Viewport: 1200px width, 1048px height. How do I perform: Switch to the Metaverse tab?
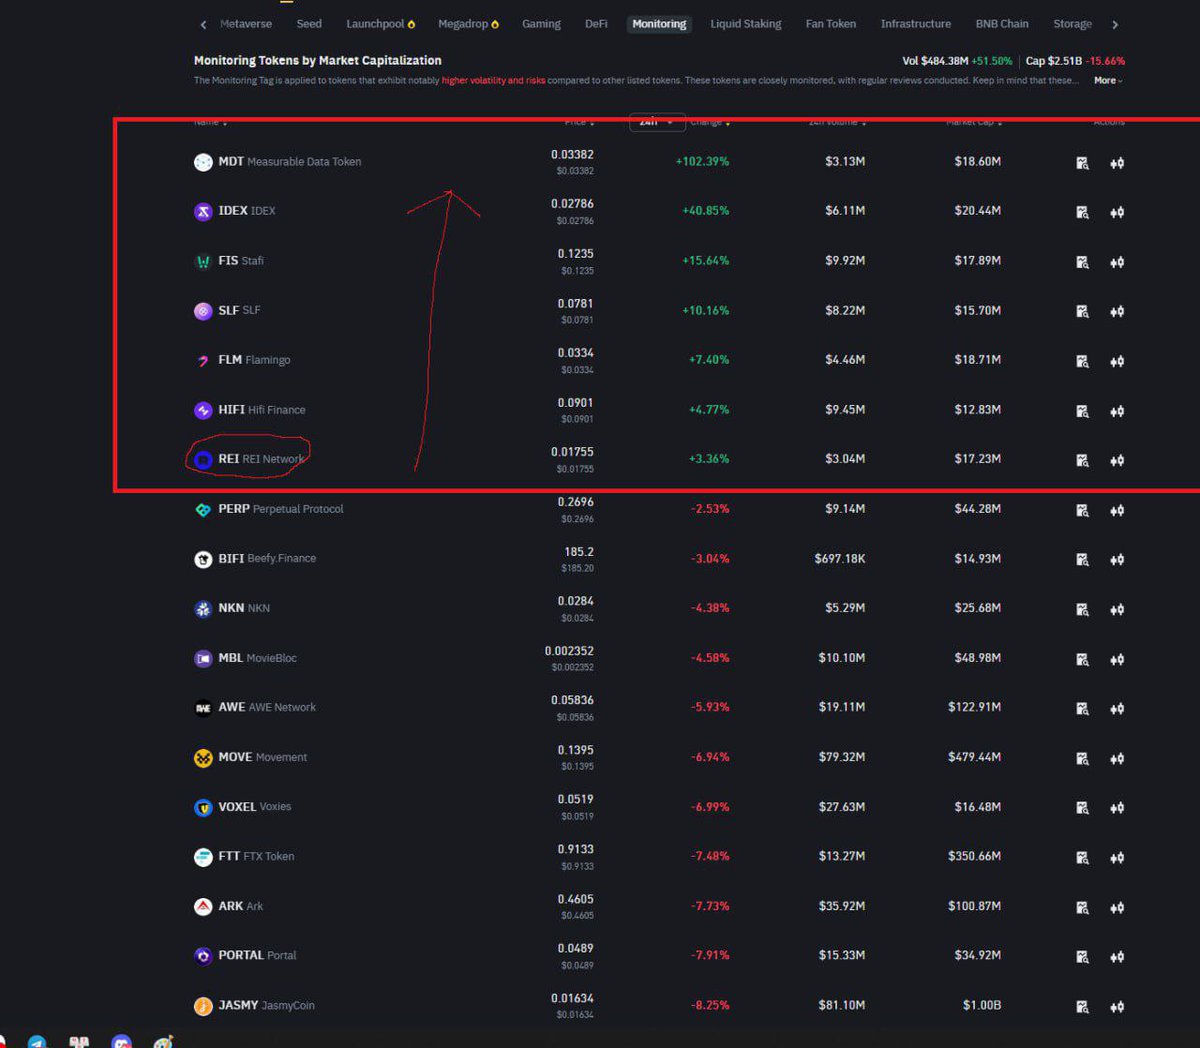[x=246, y=24]
